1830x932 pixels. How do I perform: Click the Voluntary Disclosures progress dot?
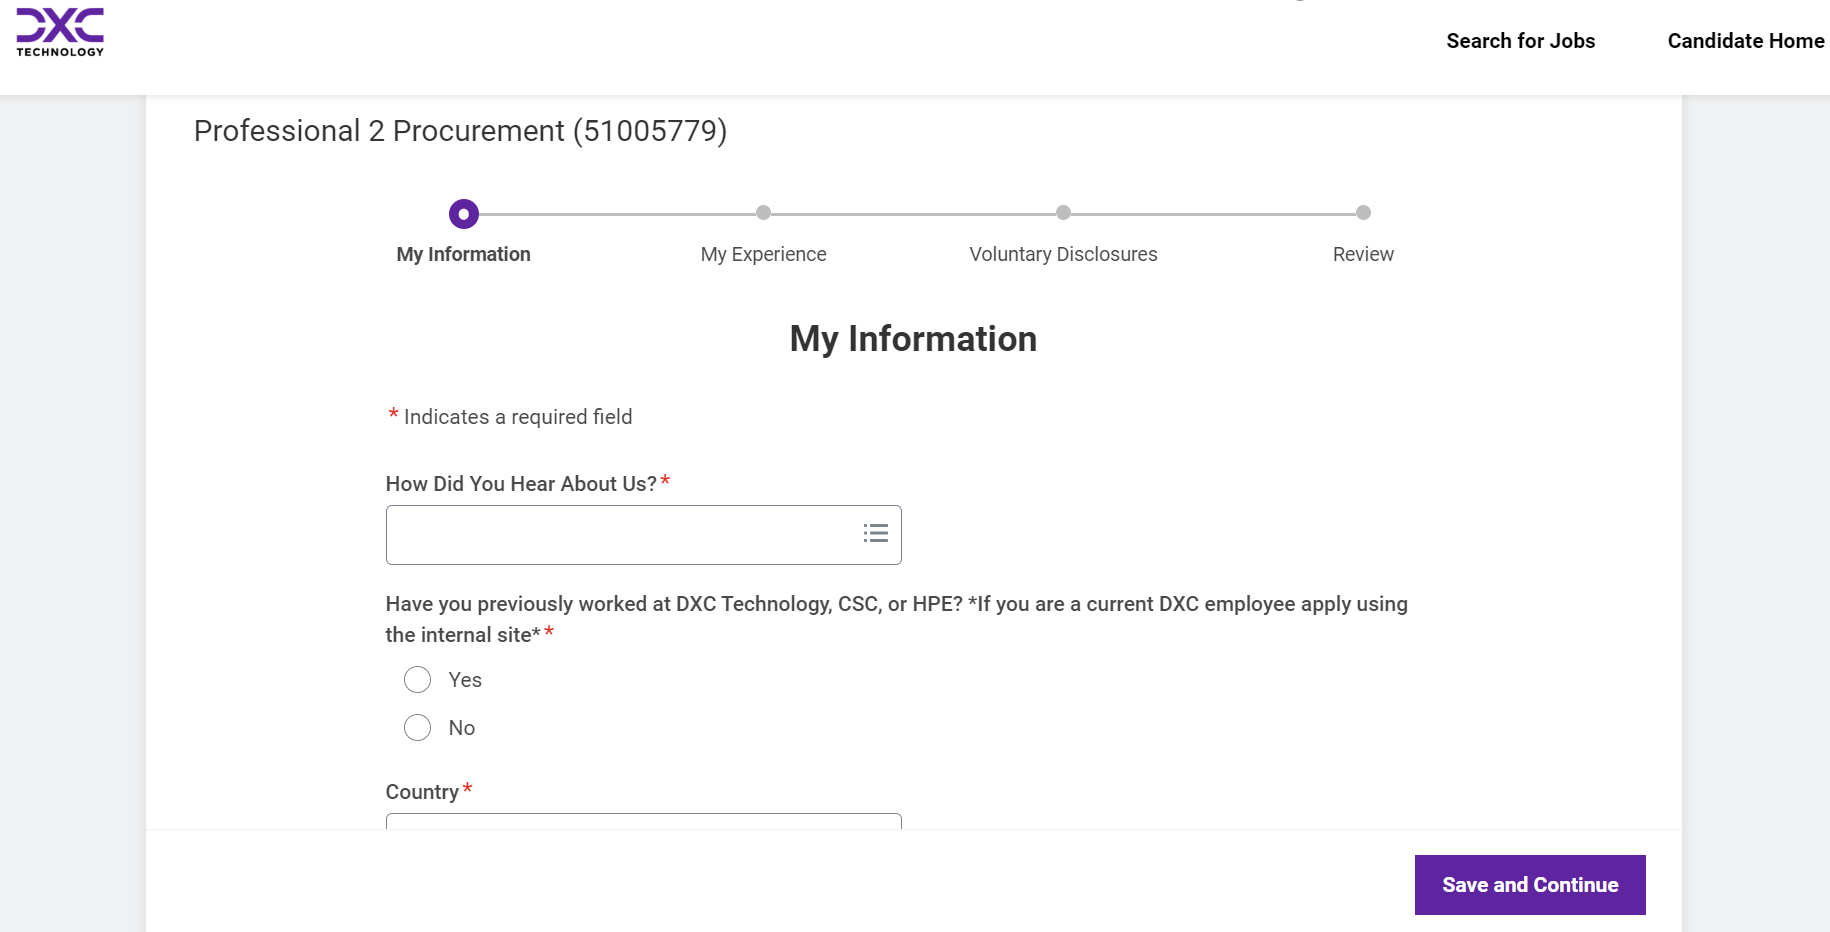point(1063,213)
